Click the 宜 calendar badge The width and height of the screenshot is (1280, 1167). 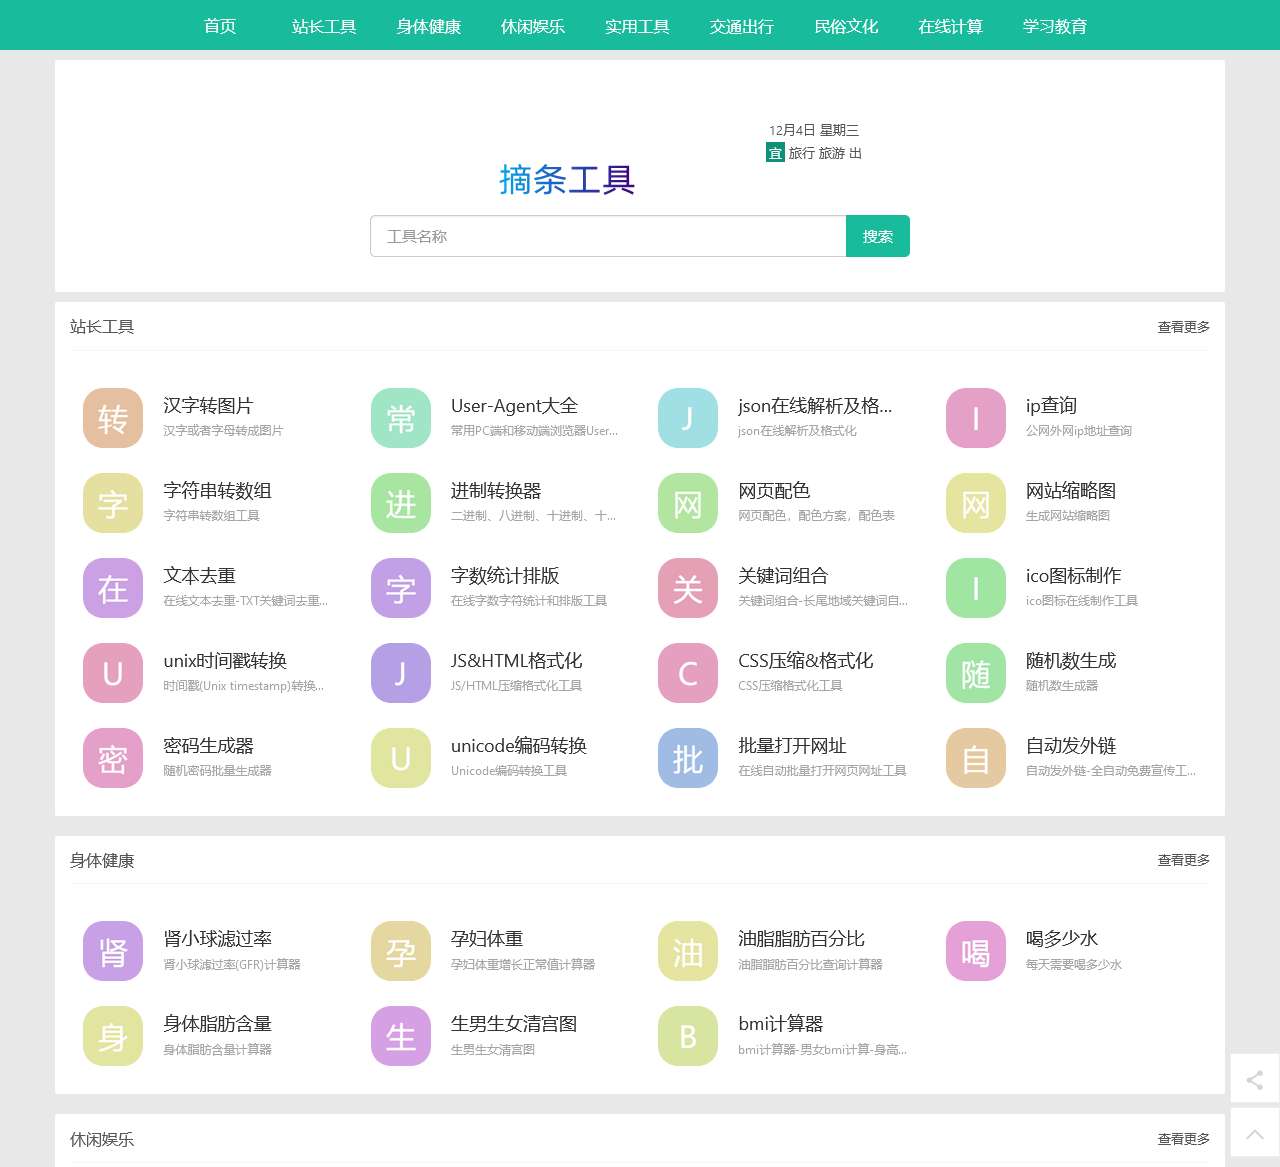point(775,153)
